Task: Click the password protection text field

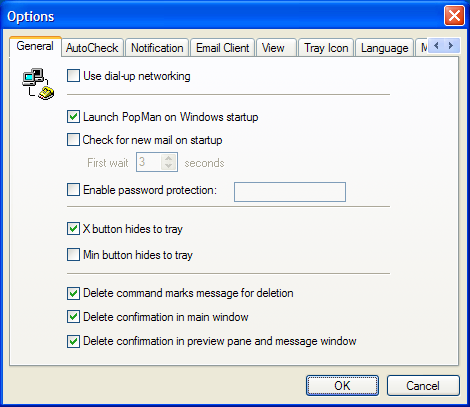Action: point(290,192)
